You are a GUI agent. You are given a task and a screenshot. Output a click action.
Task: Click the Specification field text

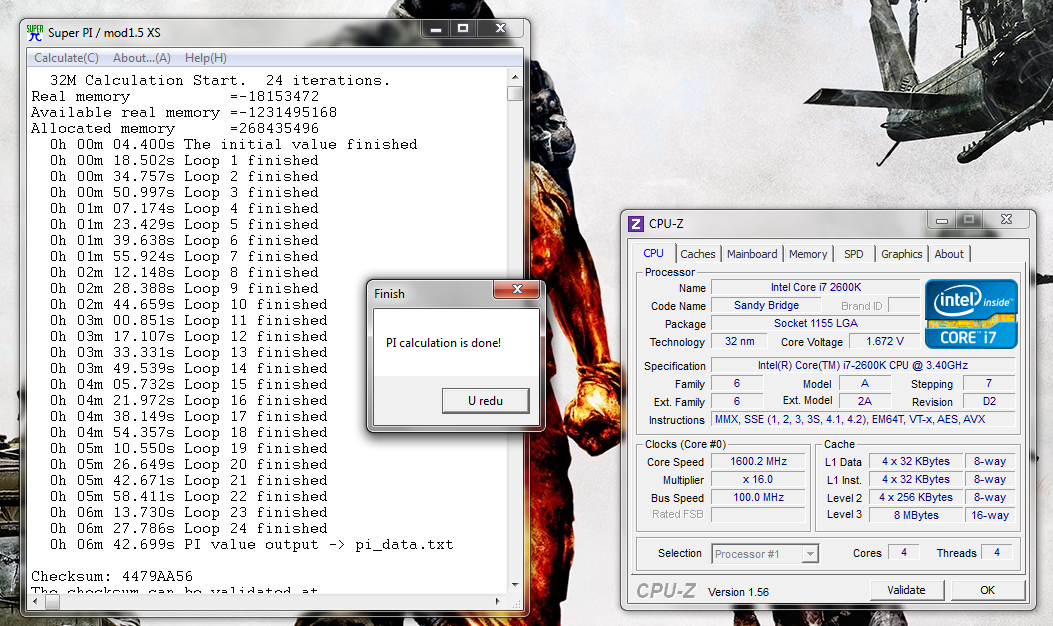[863, 365]
